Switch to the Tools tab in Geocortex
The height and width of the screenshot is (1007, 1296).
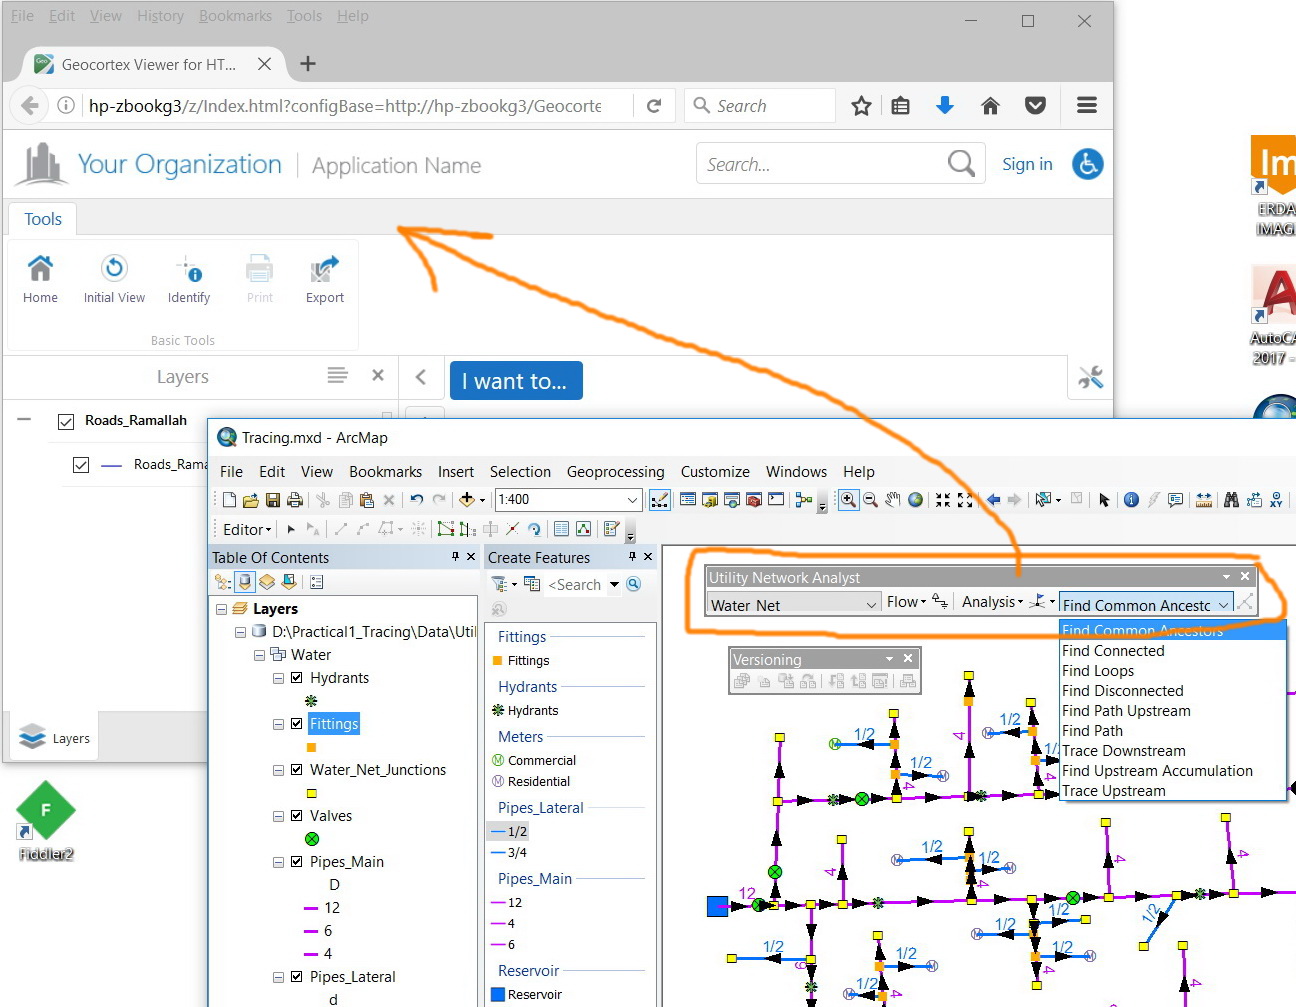[x=43, y=219]
